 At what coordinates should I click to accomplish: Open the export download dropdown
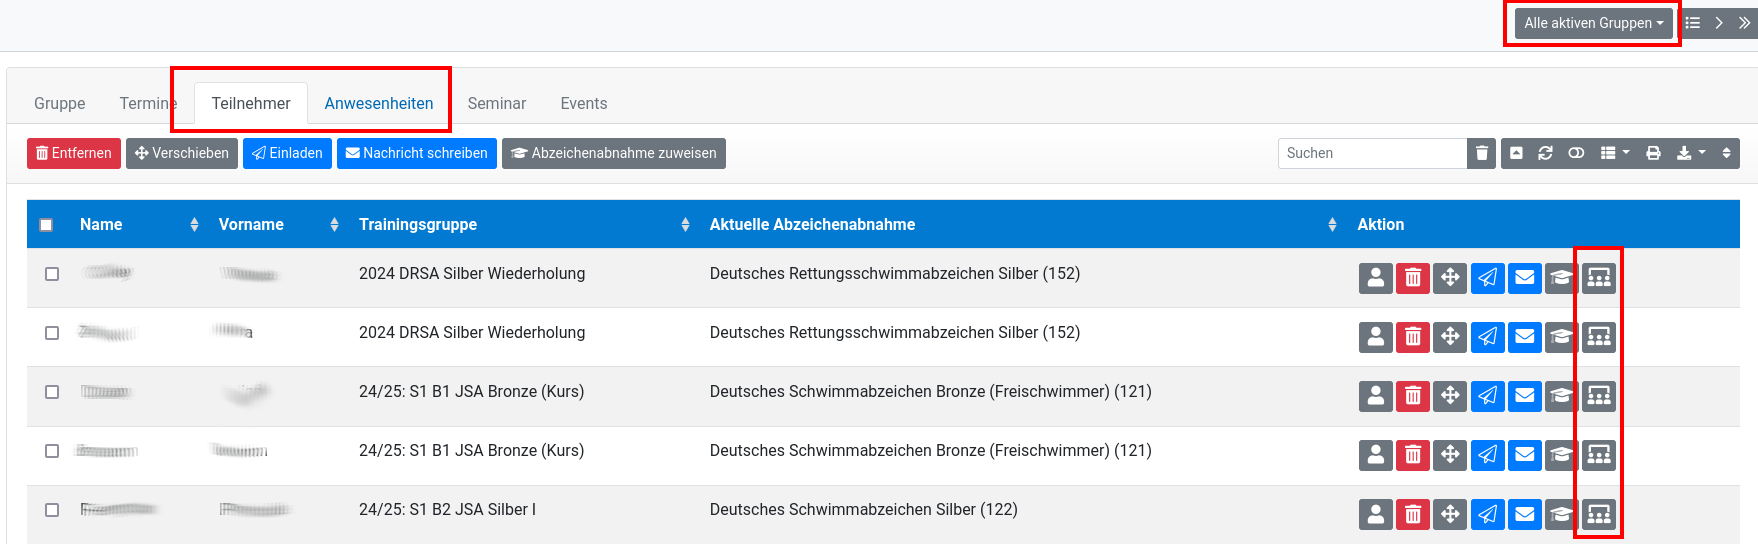click(x=1691, y=153)
